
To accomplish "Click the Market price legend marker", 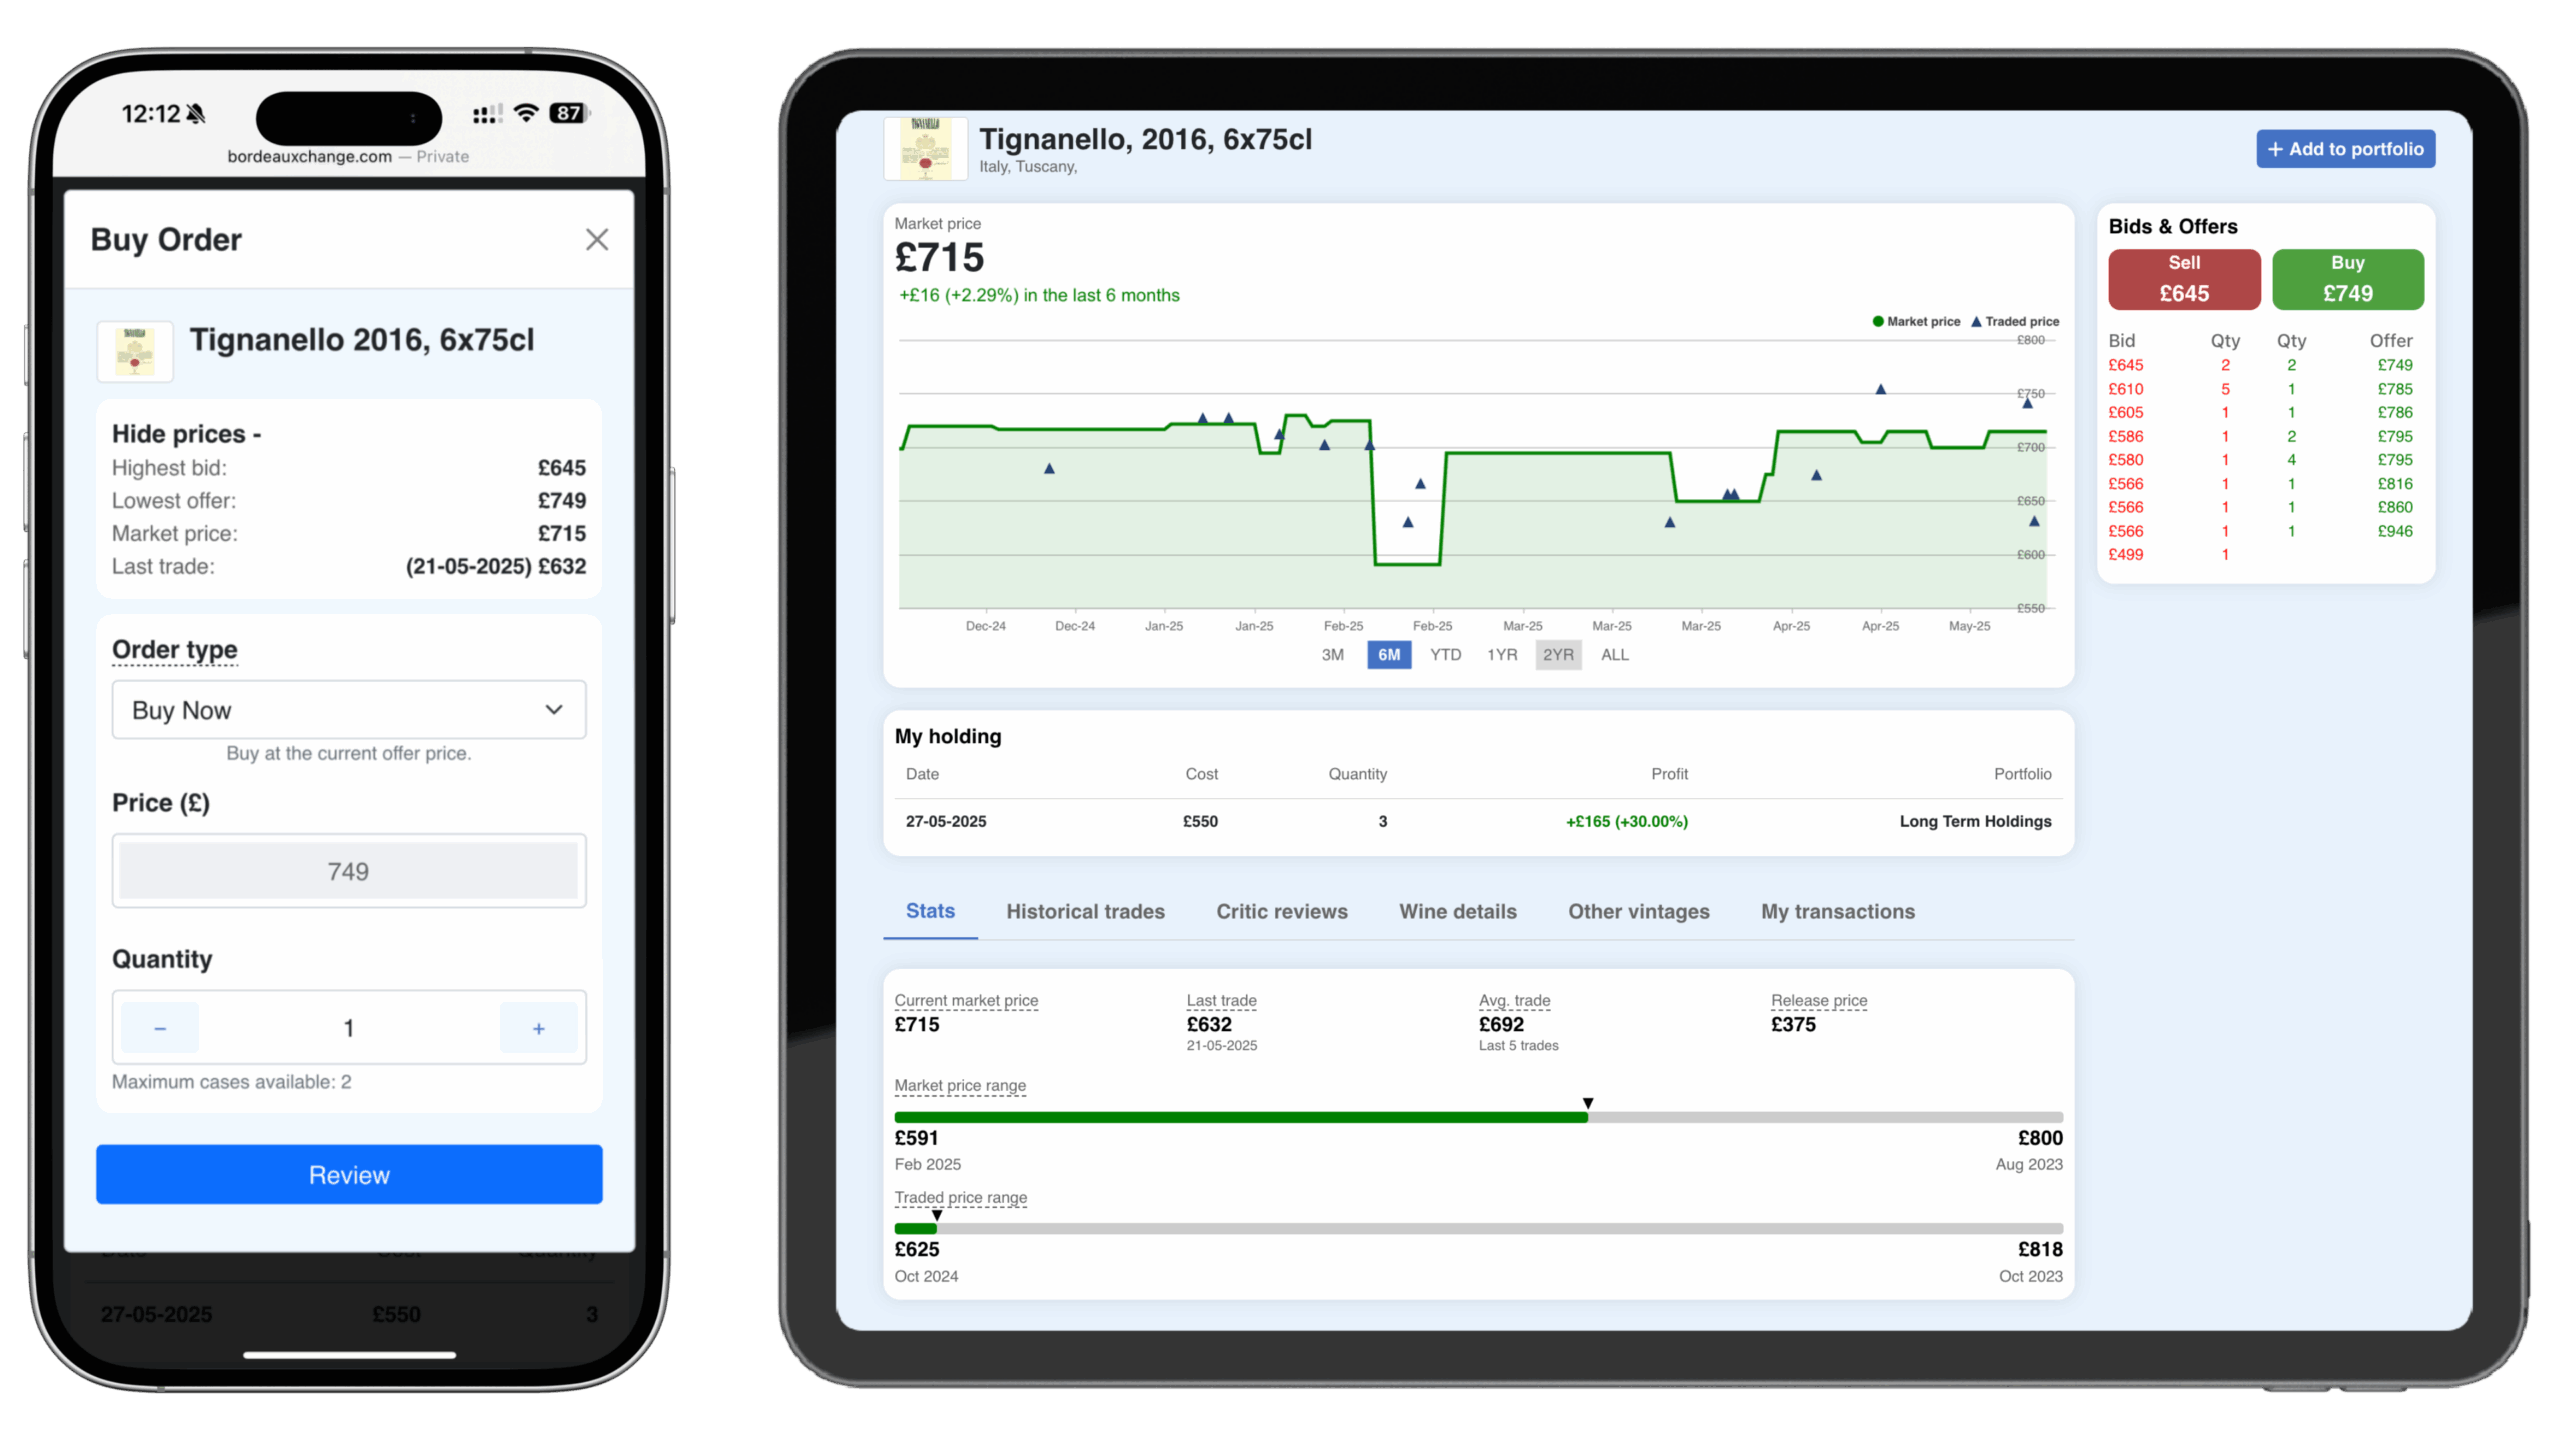I will pyautogui.click(x=1877, y=322).
